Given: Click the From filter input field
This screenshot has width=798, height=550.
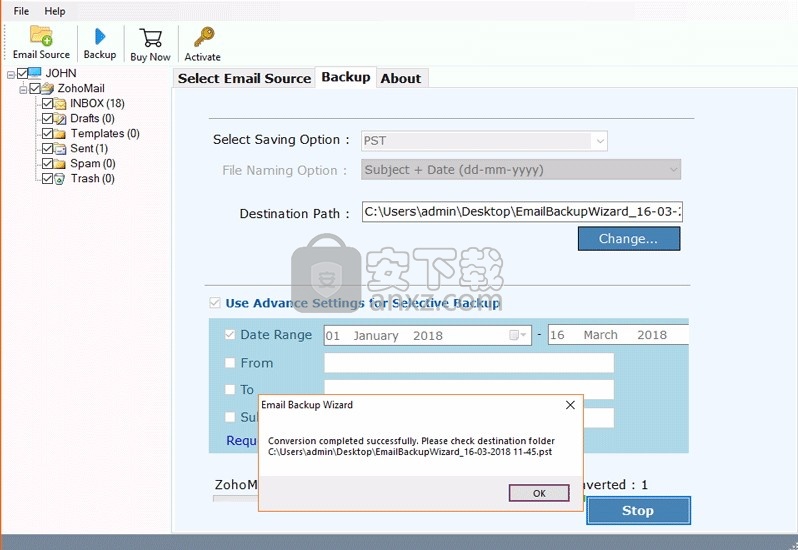Looking at the screenshot, I should click(469, 363).
